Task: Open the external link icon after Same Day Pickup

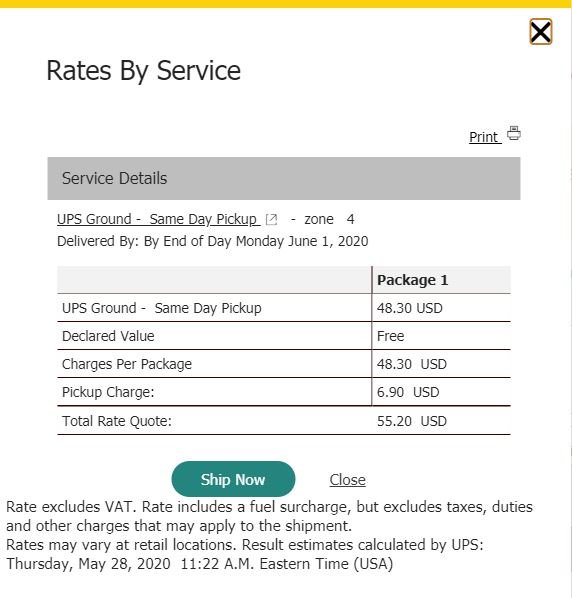Action: pos(271,220)
